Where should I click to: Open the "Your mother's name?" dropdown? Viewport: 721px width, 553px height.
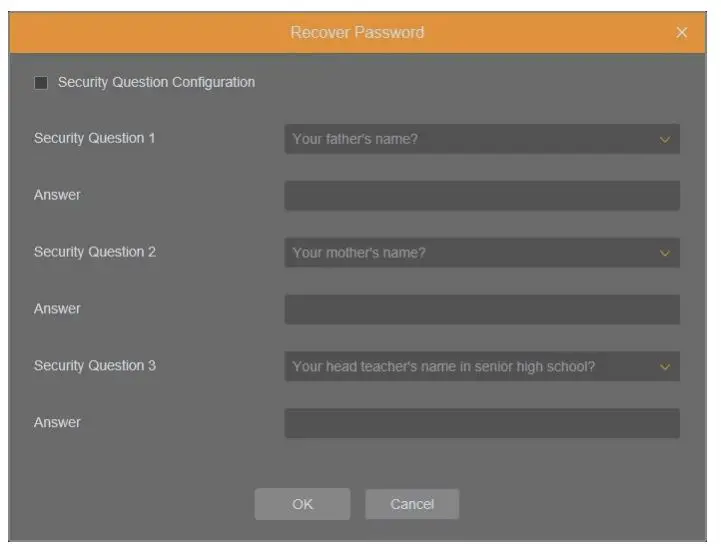(x=470, y=253)
